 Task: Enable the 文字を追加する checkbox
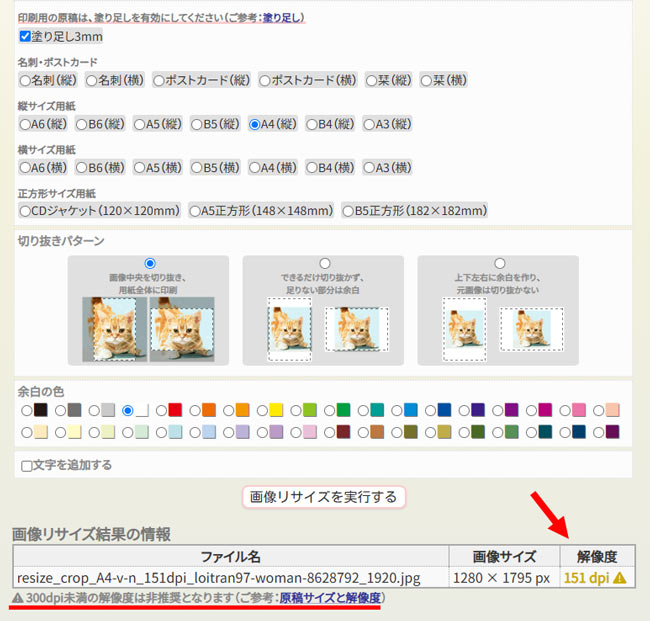(x=27, y=466)
